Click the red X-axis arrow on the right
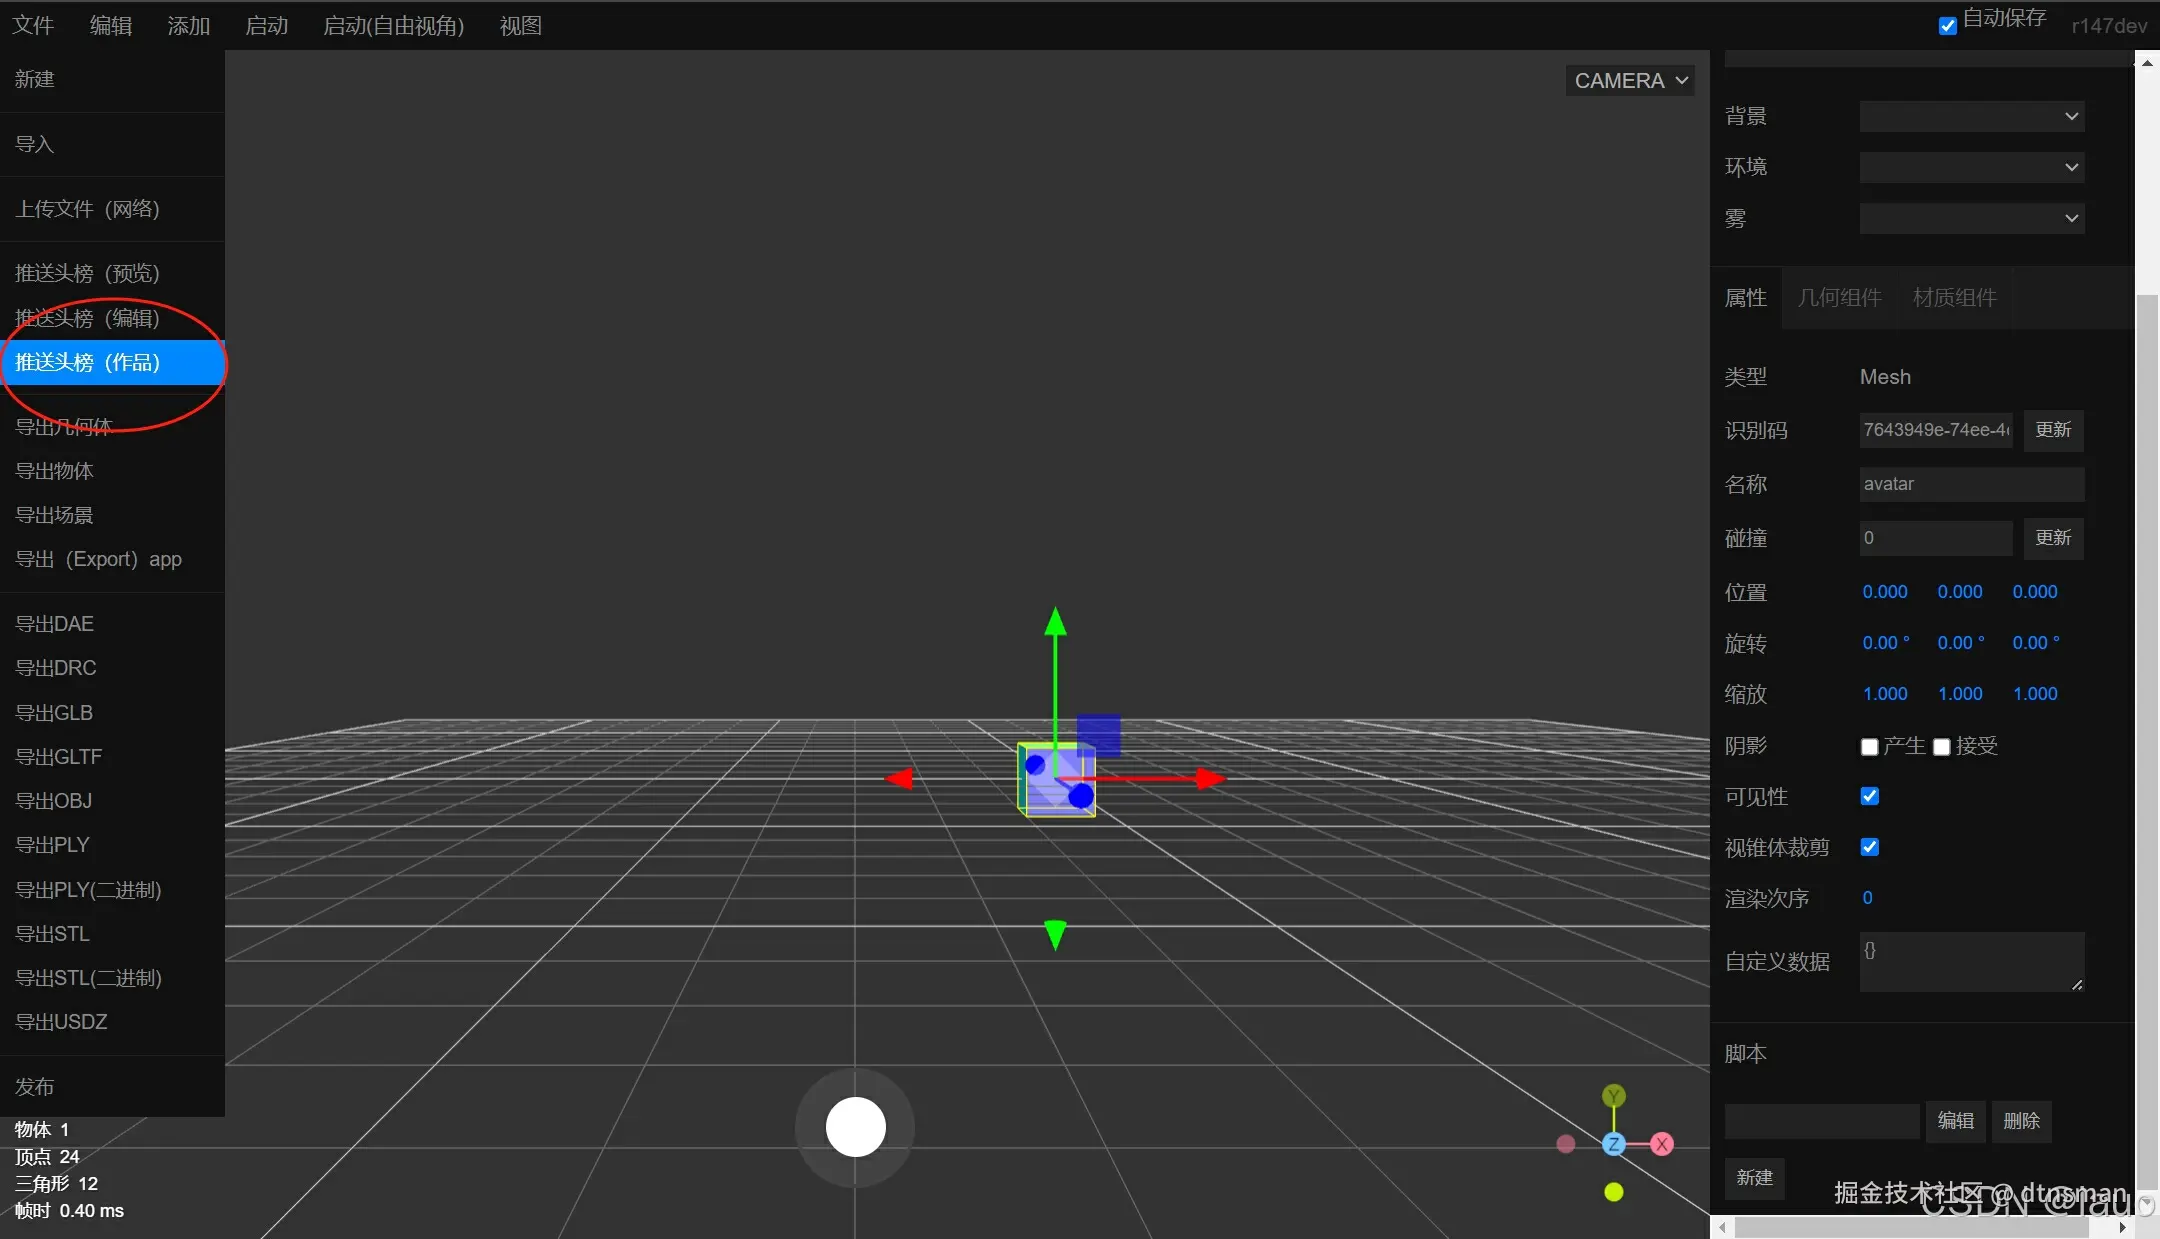Viewport: 2160px width, 1239px height. pyautogui.click(x=1210, y=778)
